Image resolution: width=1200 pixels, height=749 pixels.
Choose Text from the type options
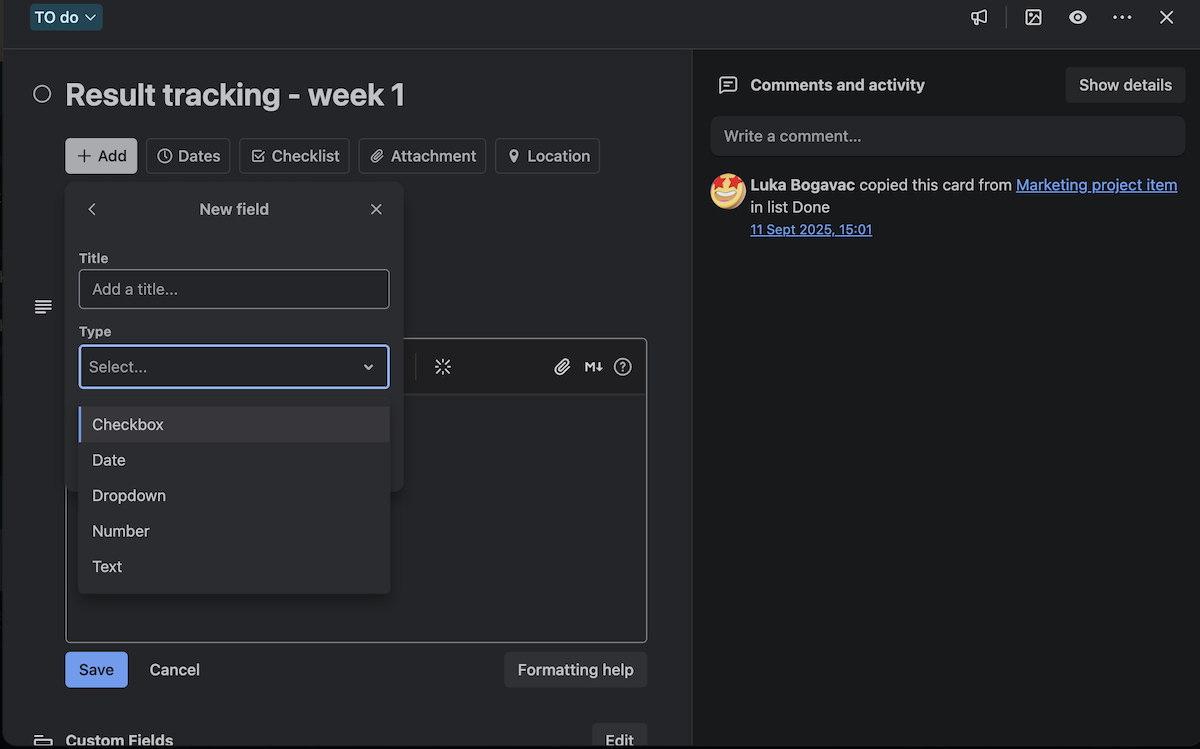point(106,566)
